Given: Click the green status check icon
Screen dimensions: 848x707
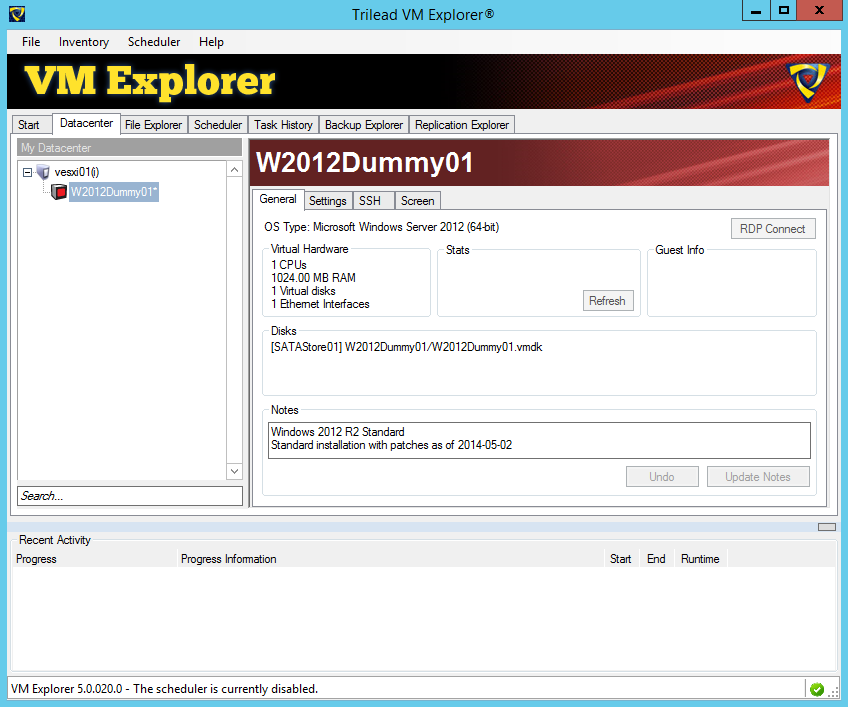Looking at the screenshot, I should (817, 689).
